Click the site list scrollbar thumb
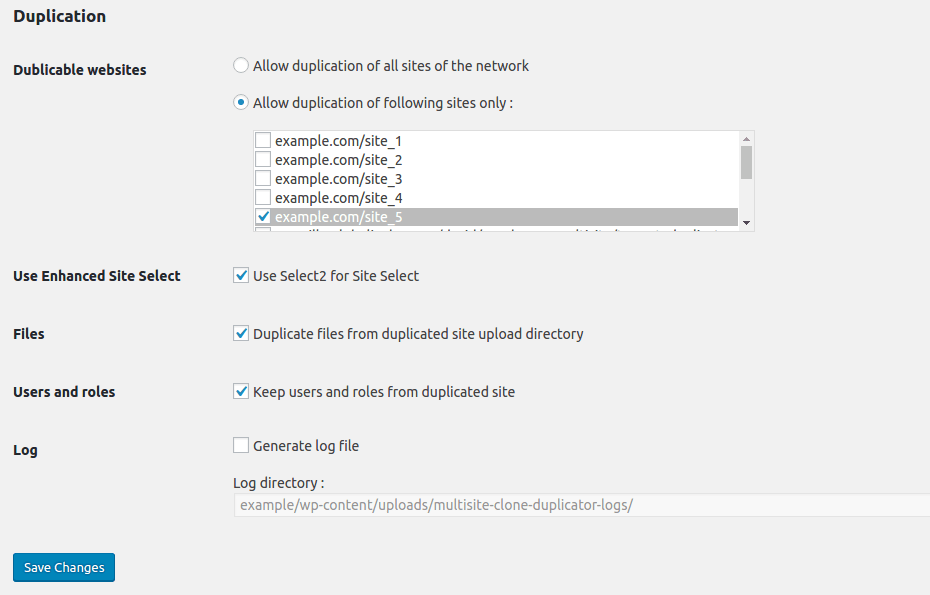Image resolution: width=930 pixels, height=595 pixels. (746, 163)
